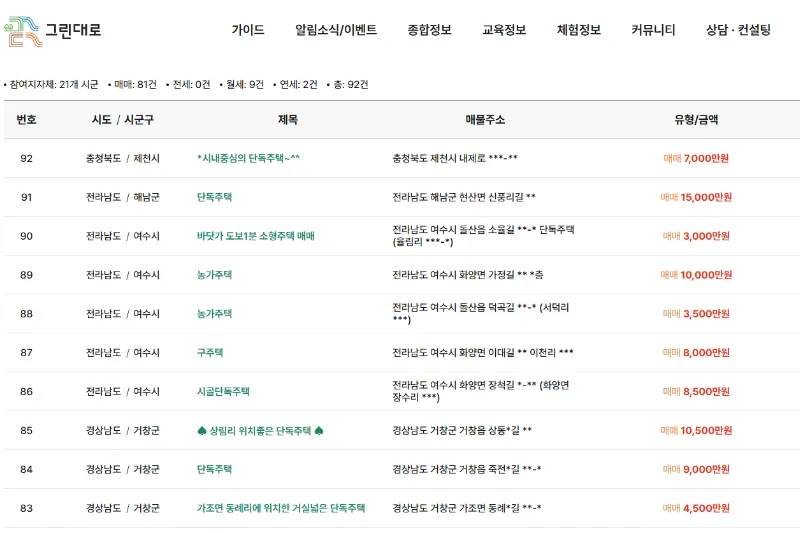
Task: Click region cell 전라남도 / 해남군
Action: pyautogui.click(x=122, y=197)
